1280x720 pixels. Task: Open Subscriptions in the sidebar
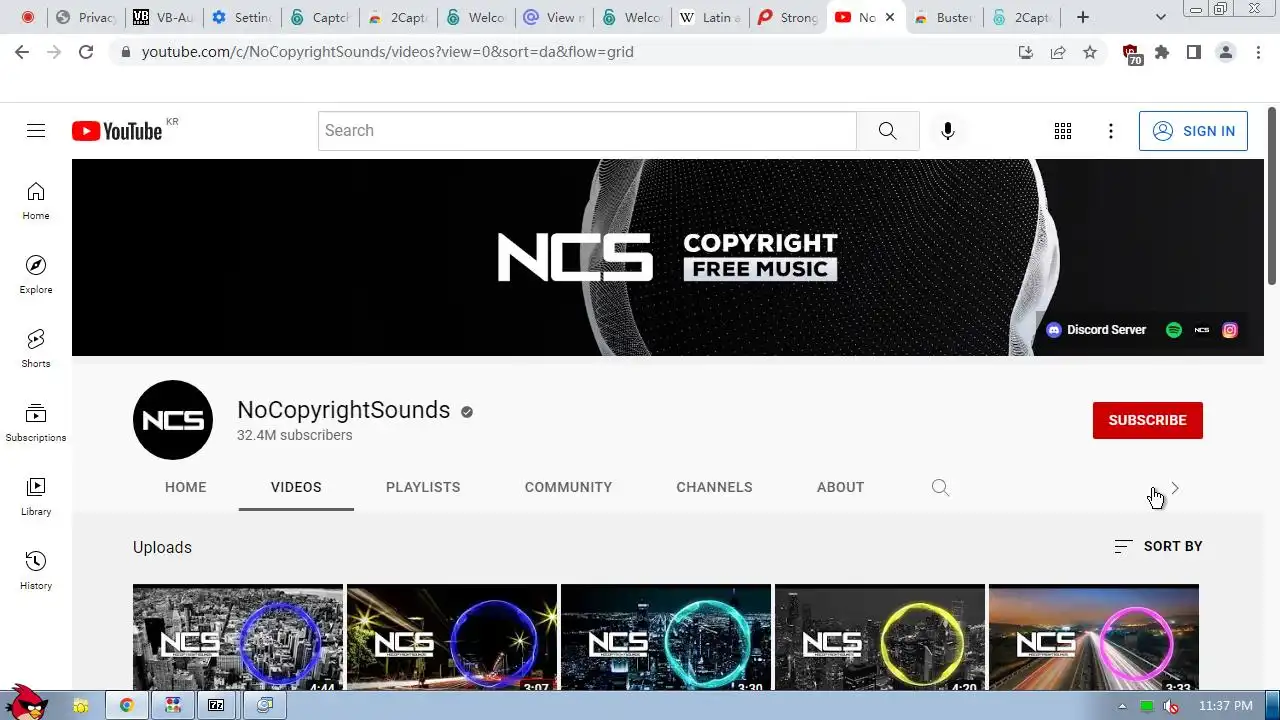(36, 423)
